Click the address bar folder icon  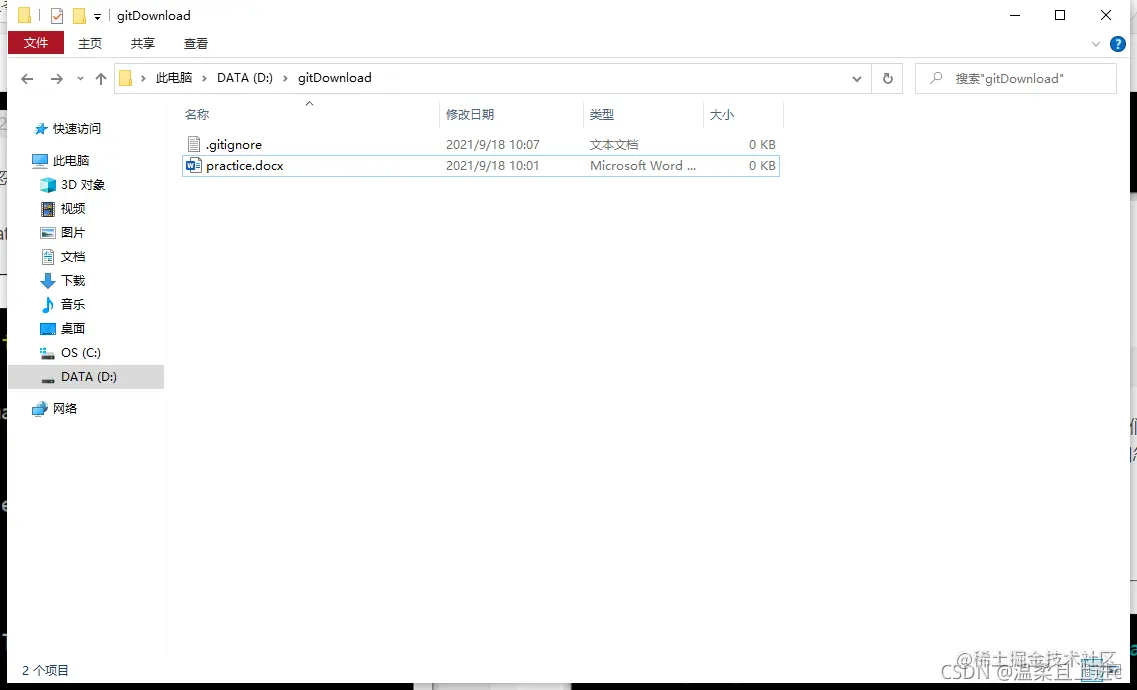click(125, 78)
